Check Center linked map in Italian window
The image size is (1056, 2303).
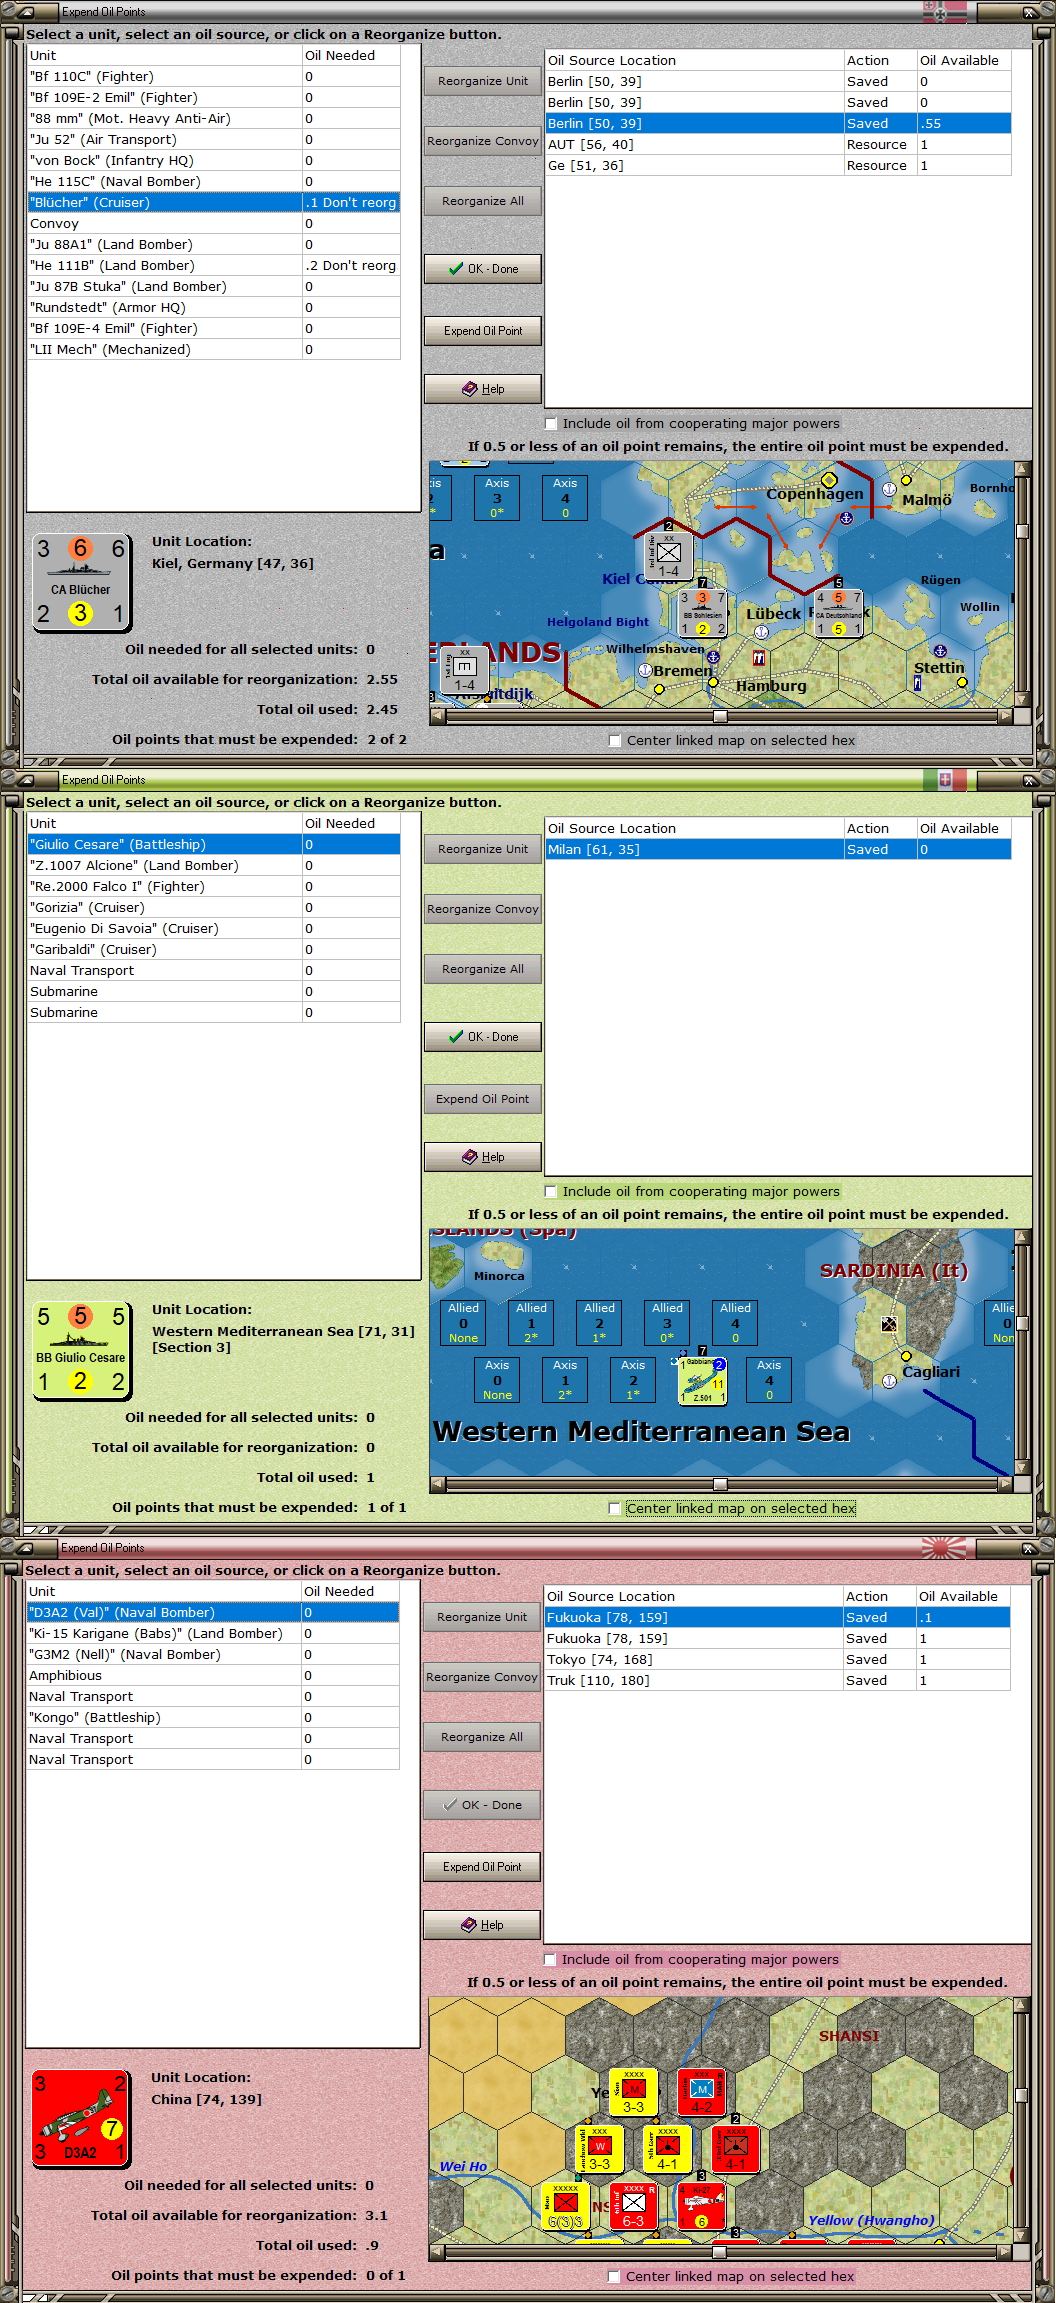tap(615, 1508)
